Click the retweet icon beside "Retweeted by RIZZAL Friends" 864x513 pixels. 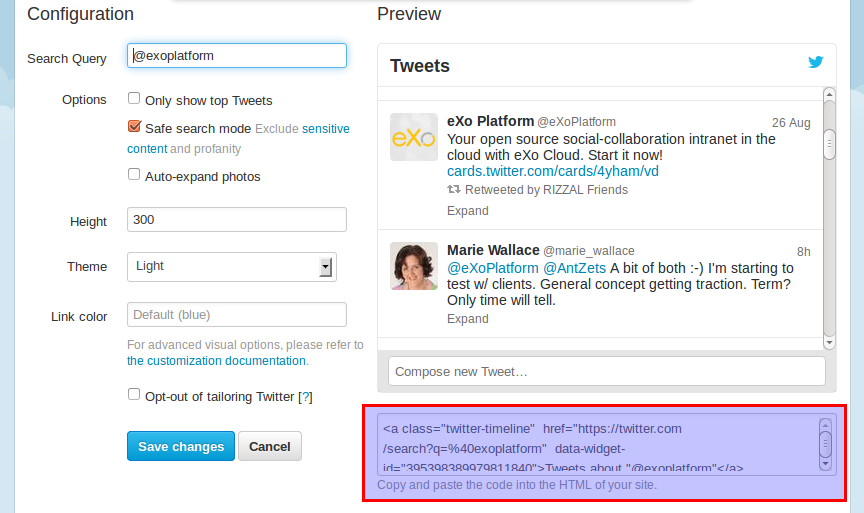click(453, 190)
